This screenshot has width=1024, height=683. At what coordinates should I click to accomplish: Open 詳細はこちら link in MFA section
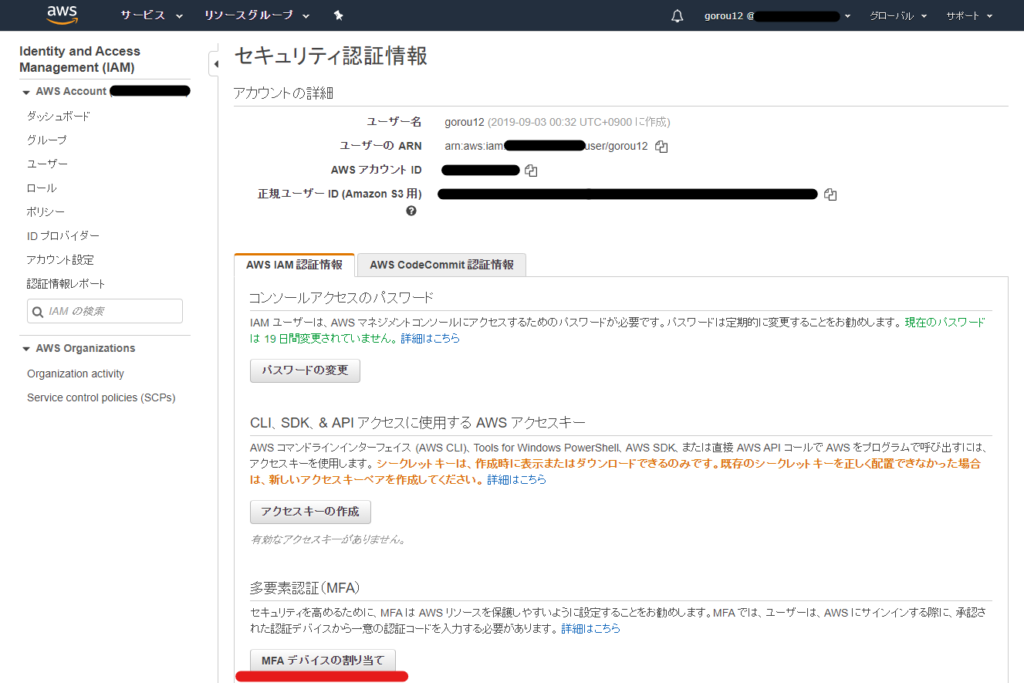pos(591,628)
